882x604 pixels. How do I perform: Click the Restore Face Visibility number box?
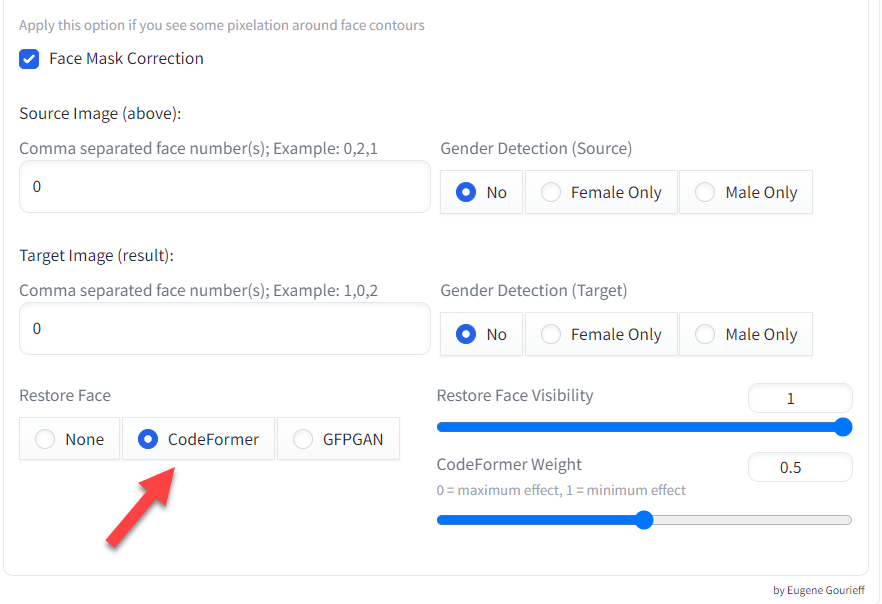click(x=799, y=398)
